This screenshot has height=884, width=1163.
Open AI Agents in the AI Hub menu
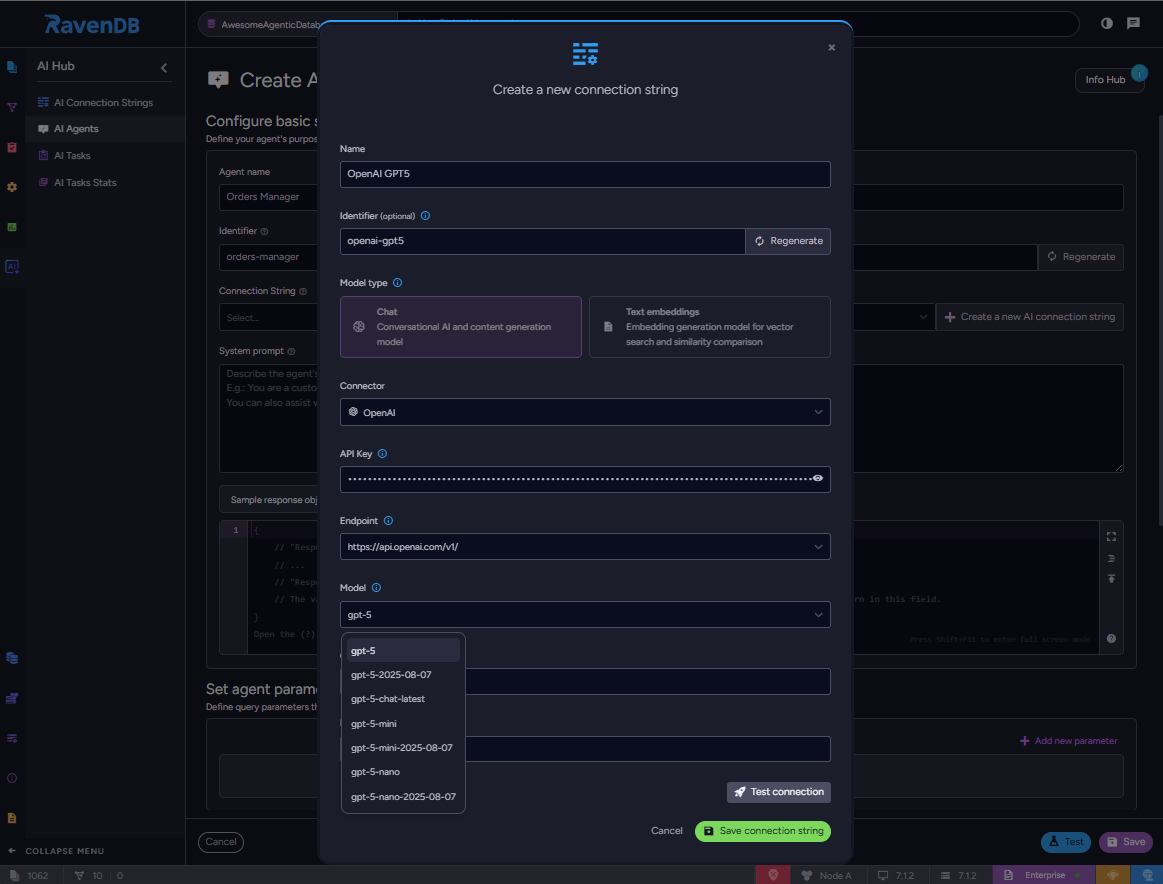pyautogui.click(x=105, y=129)
